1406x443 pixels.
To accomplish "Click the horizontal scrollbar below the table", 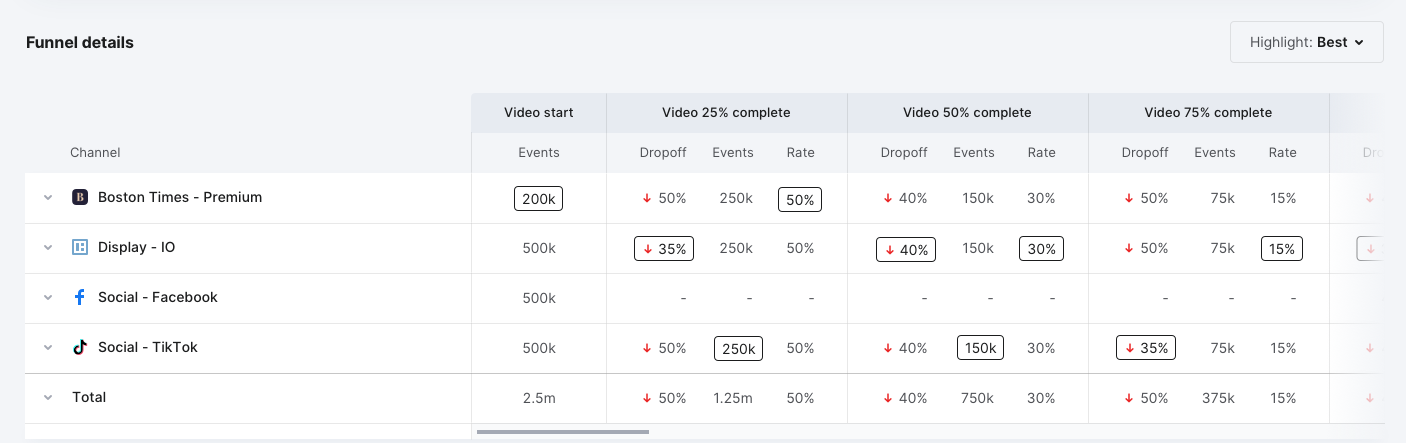I will click(563, 432).
